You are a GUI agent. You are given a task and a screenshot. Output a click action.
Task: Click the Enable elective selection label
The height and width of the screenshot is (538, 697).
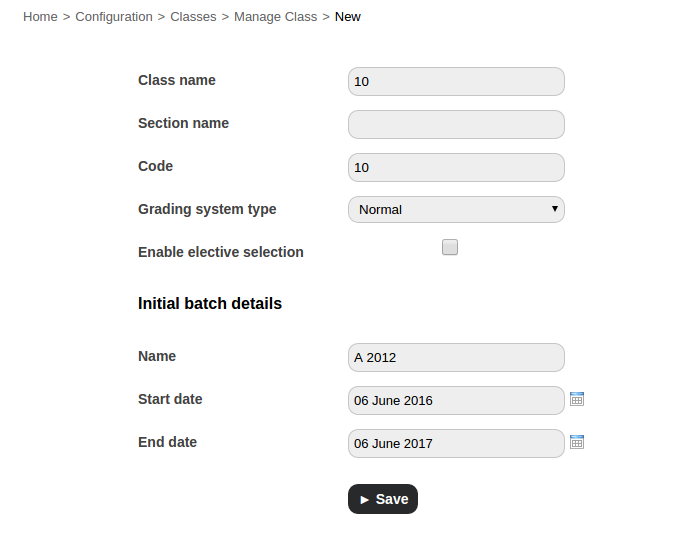tap(221, 252)
